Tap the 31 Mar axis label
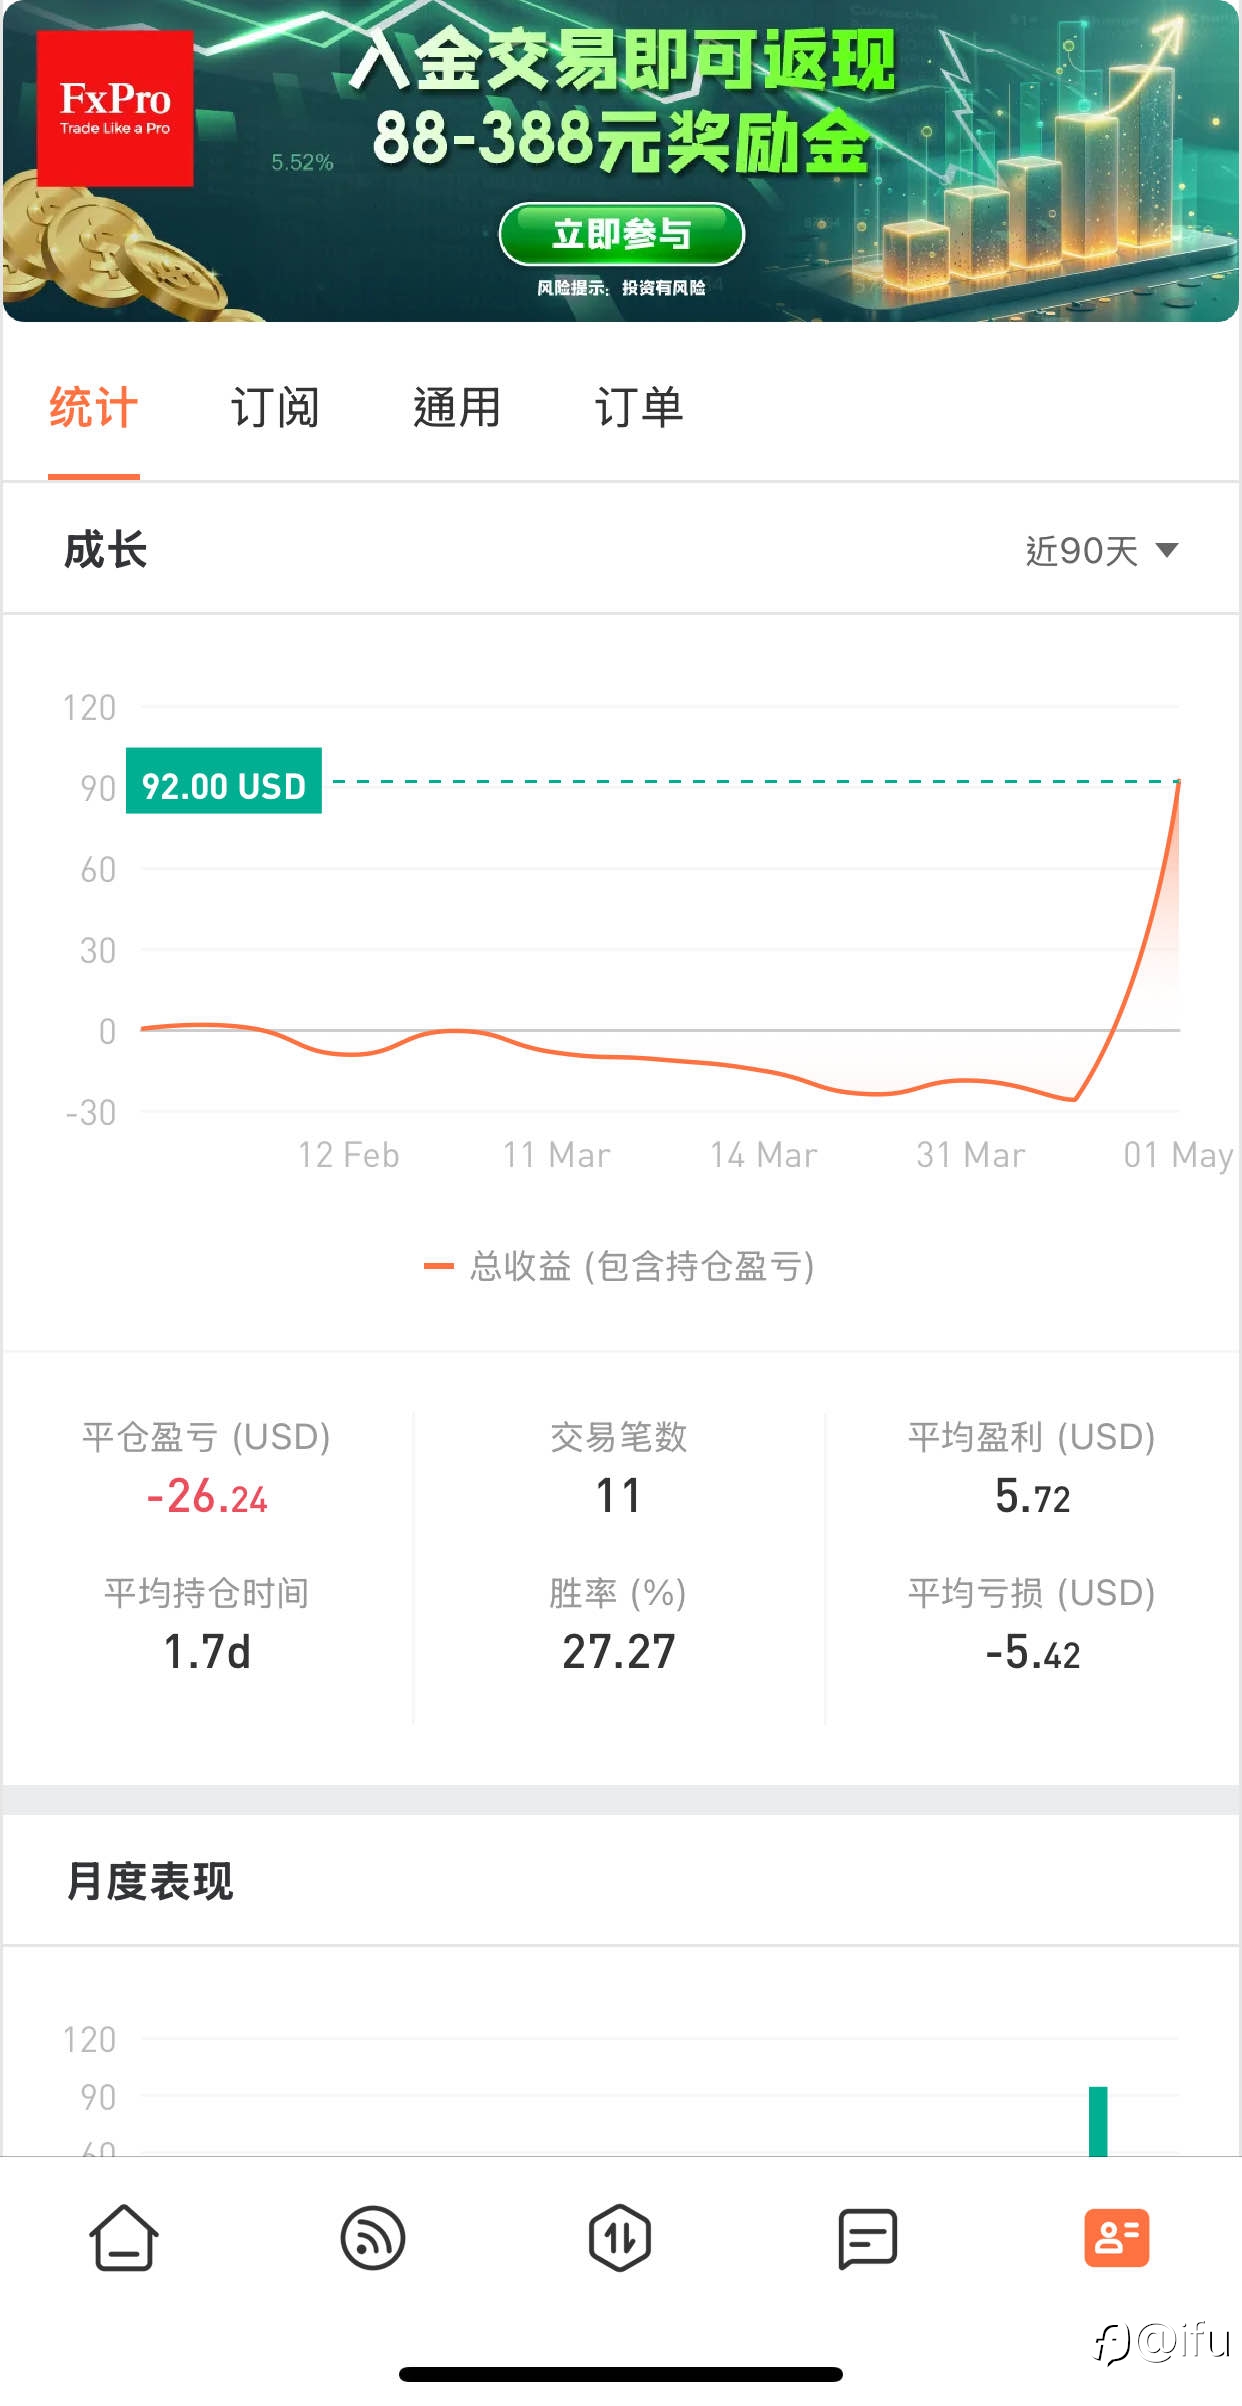The width and height of the screenshot is (1242, 2406). [971, 1155]
